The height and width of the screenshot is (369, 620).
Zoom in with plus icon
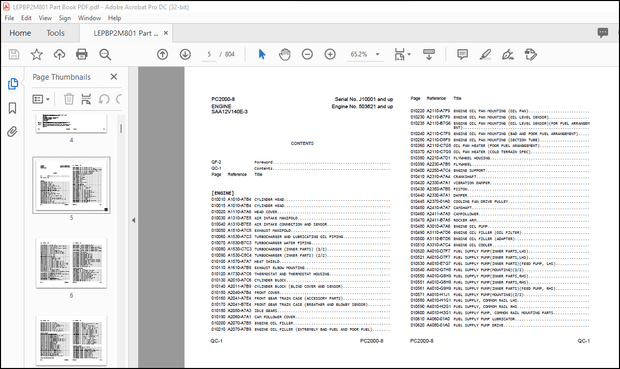(x=330, y=54)
